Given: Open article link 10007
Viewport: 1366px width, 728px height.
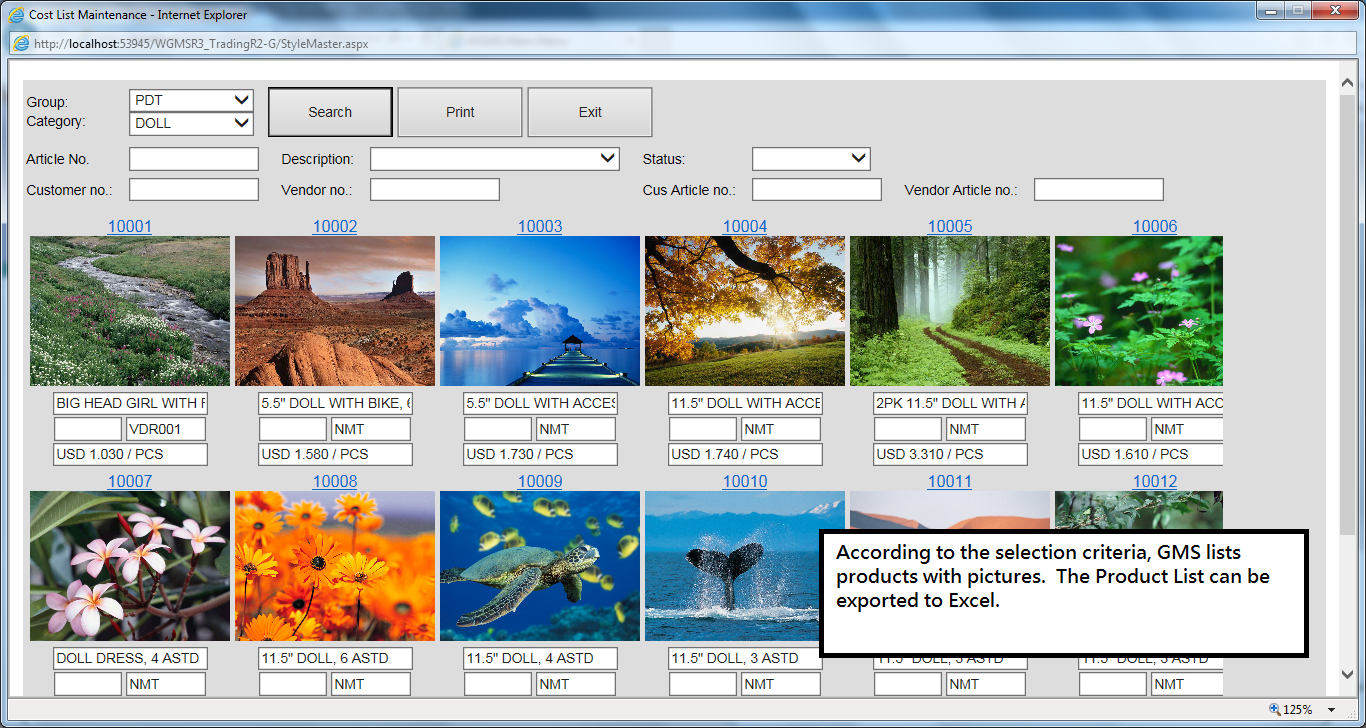Looking at the screenshot, I should [x=130, y=481].
